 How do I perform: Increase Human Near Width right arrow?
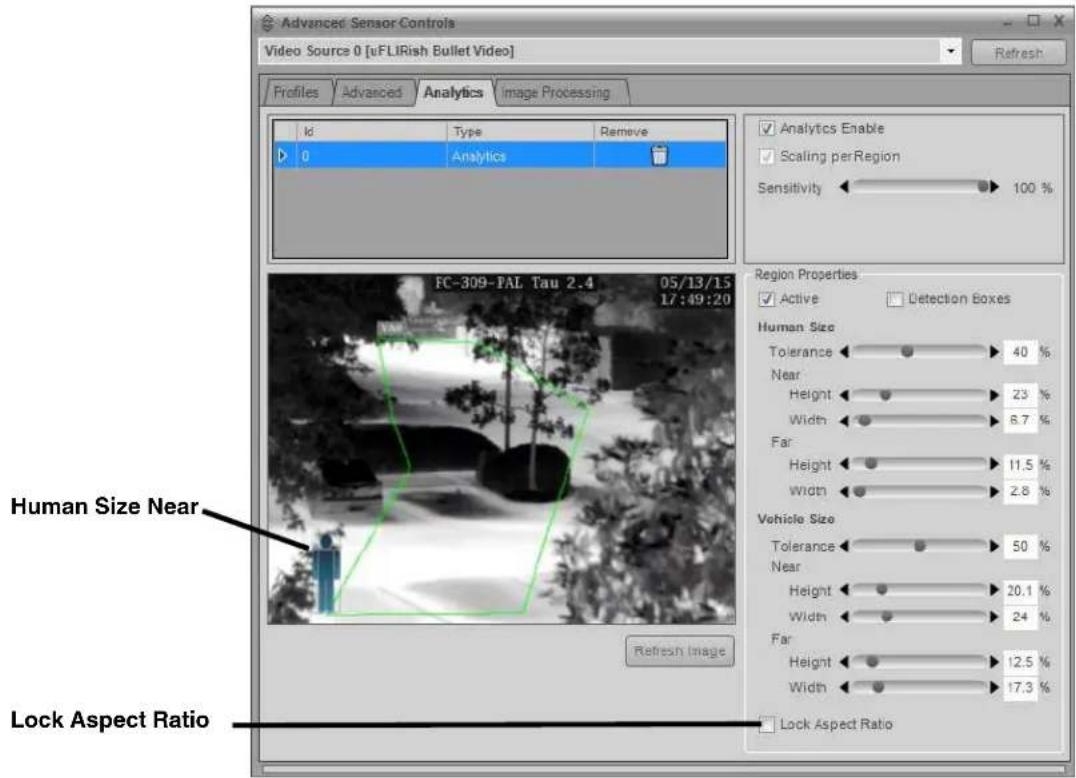click(x=994, y=421)
